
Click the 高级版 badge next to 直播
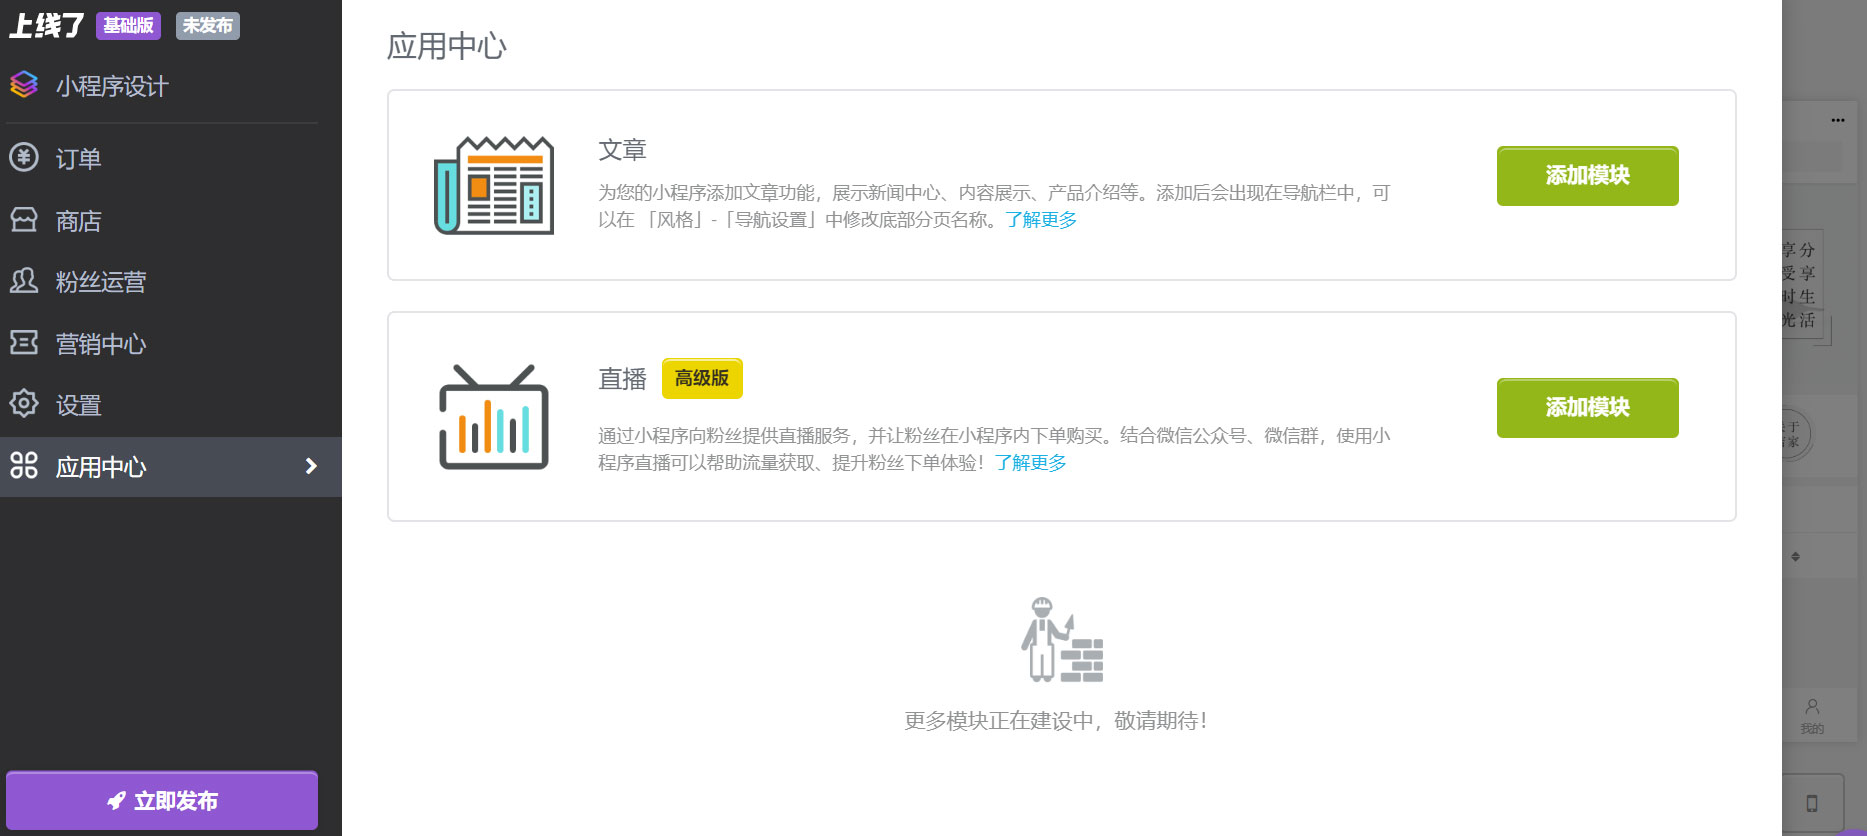pyautogui.click(x=702, y=378)
